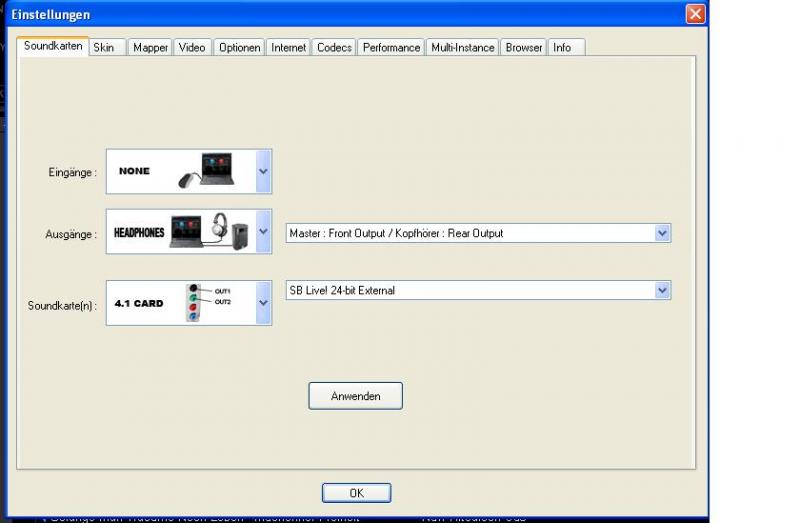This screenshot has height=523, width=800.
Task: Click the speaker graphic in Ausgänge selector
Action: [240, 237]
